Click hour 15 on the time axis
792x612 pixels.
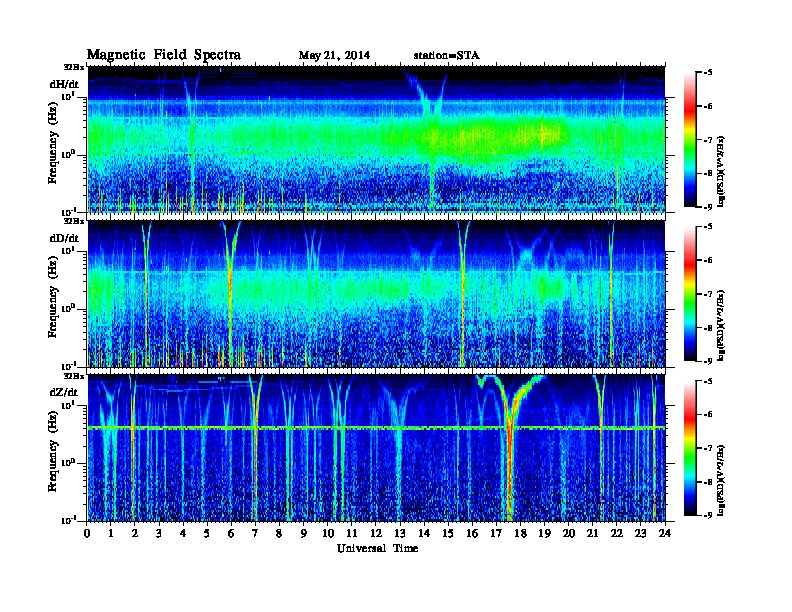coord(449,533)
